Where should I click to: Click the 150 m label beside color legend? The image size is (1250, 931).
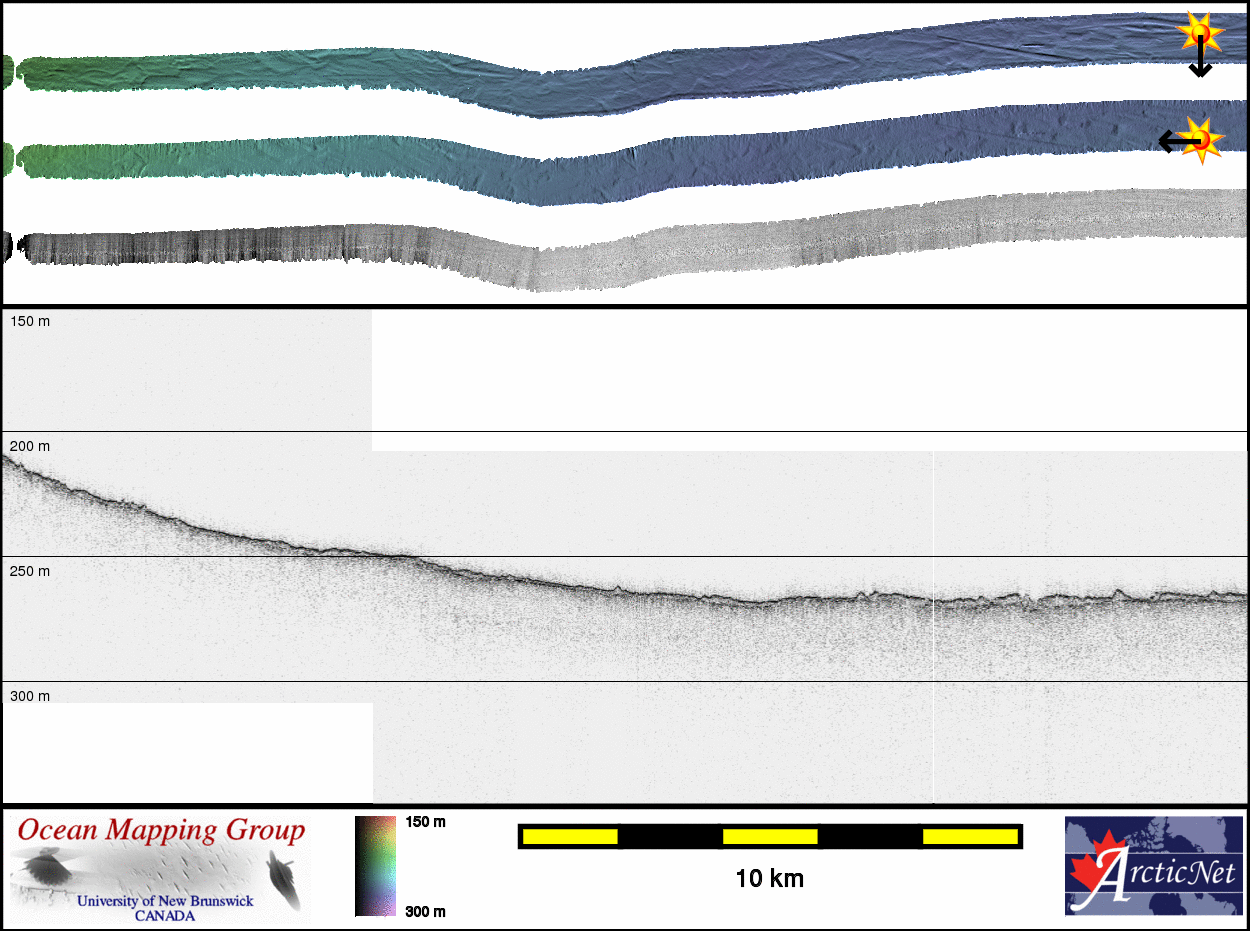click(425, 822)
